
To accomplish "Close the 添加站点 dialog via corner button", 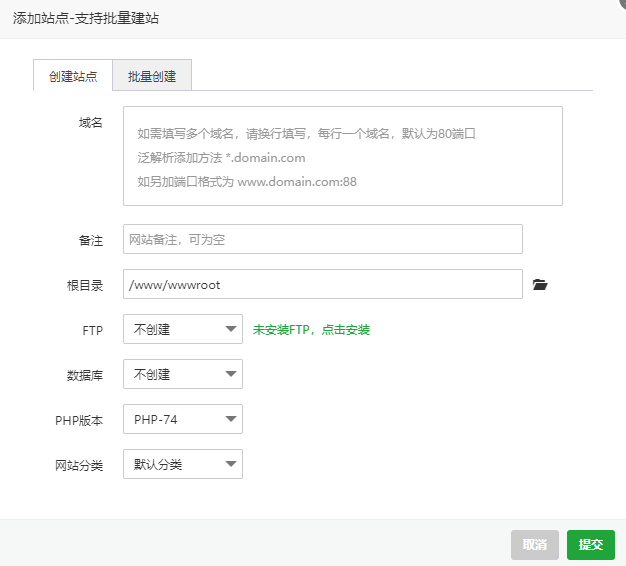I will coord(620,5).
